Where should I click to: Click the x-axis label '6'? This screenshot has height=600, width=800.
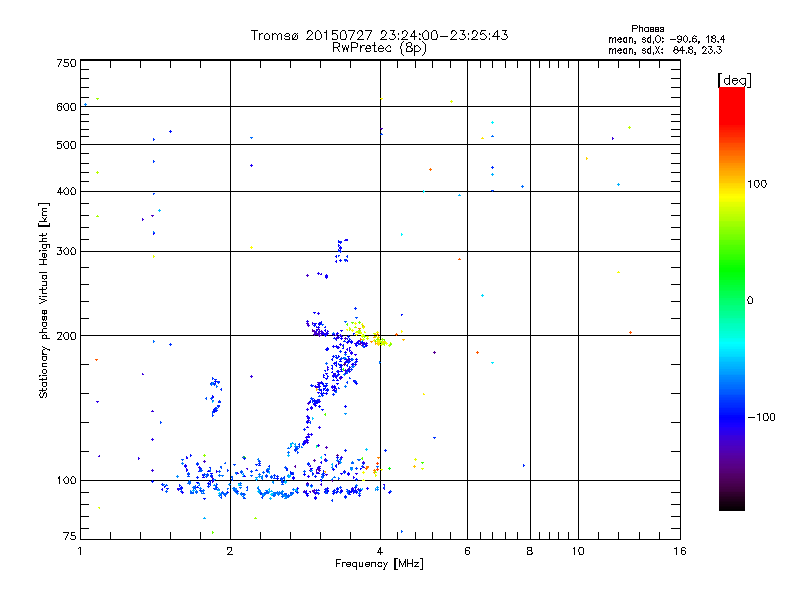point(467,551)
